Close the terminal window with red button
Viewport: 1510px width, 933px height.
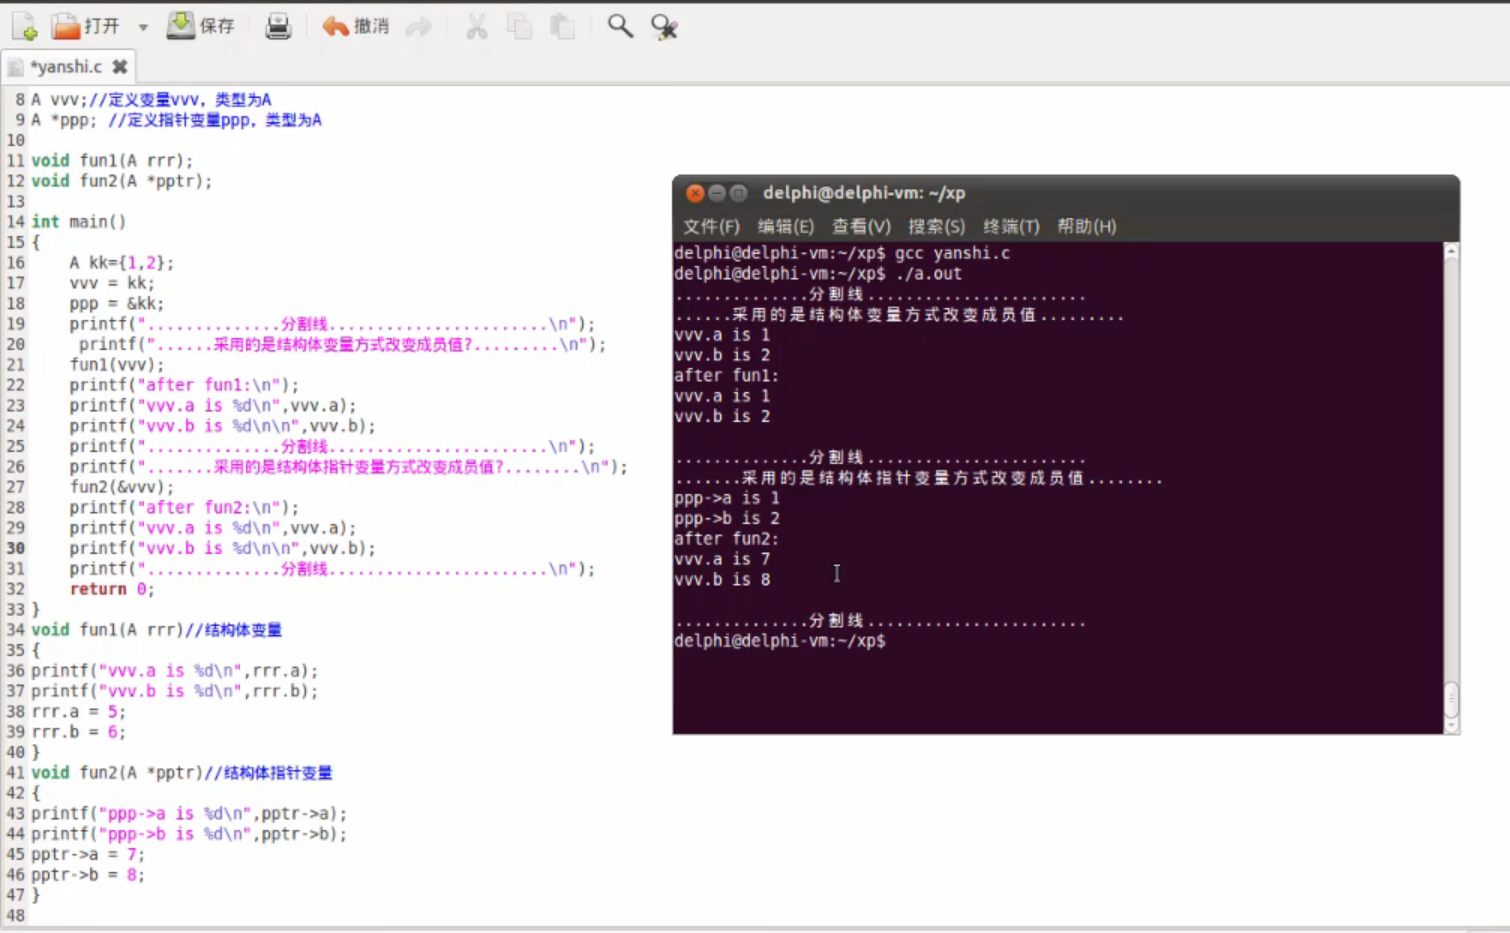coord(695,193)
